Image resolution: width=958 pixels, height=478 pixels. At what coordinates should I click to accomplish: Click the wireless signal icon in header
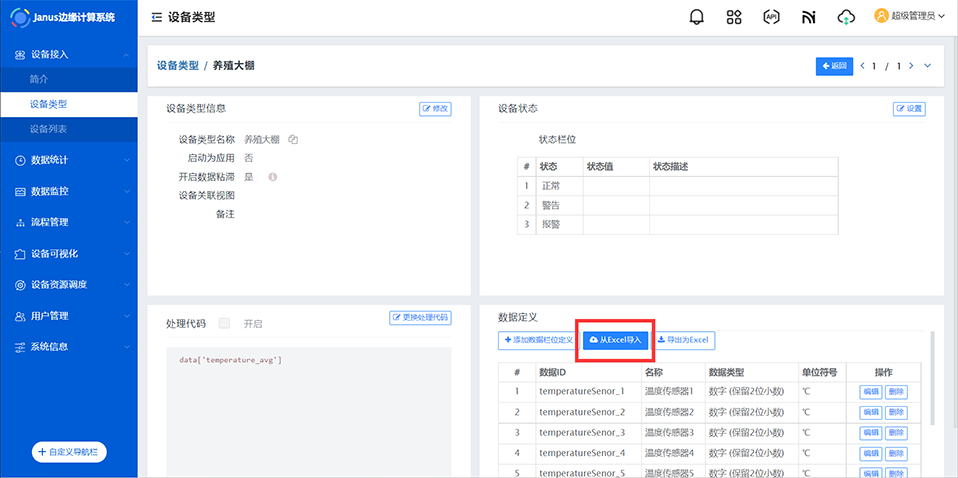pyautogui.click(x=808, y=17)
